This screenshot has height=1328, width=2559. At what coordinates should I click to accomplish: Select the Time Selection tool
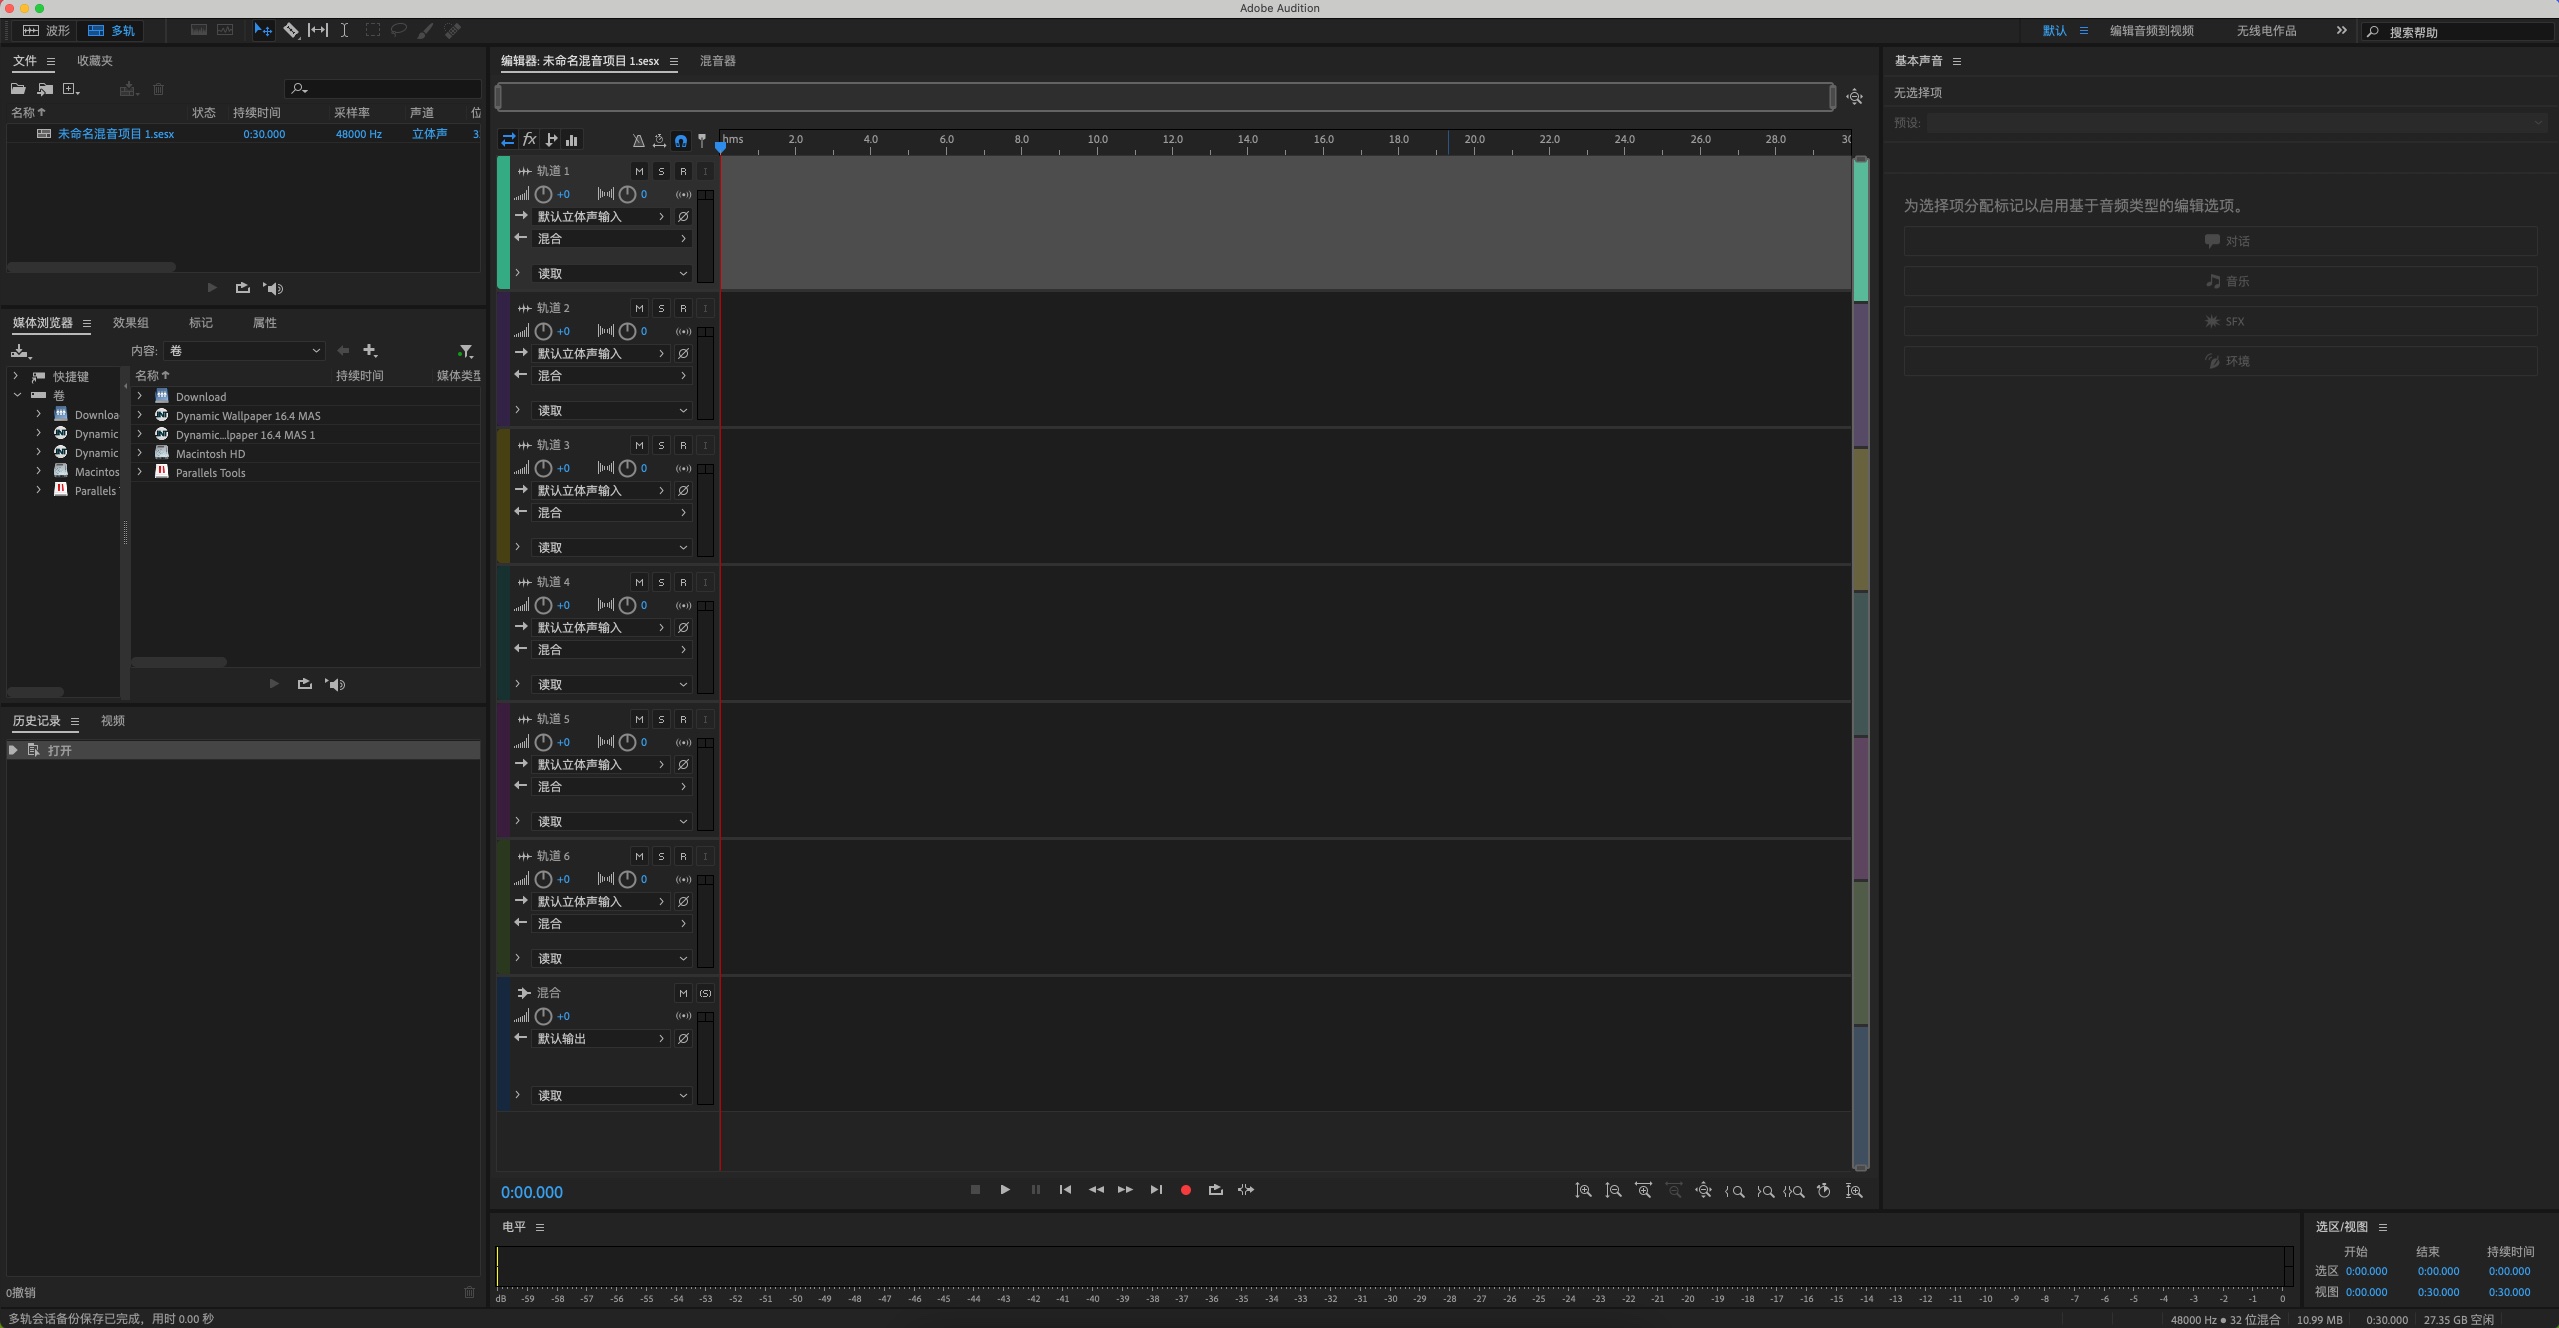(344, 31)
